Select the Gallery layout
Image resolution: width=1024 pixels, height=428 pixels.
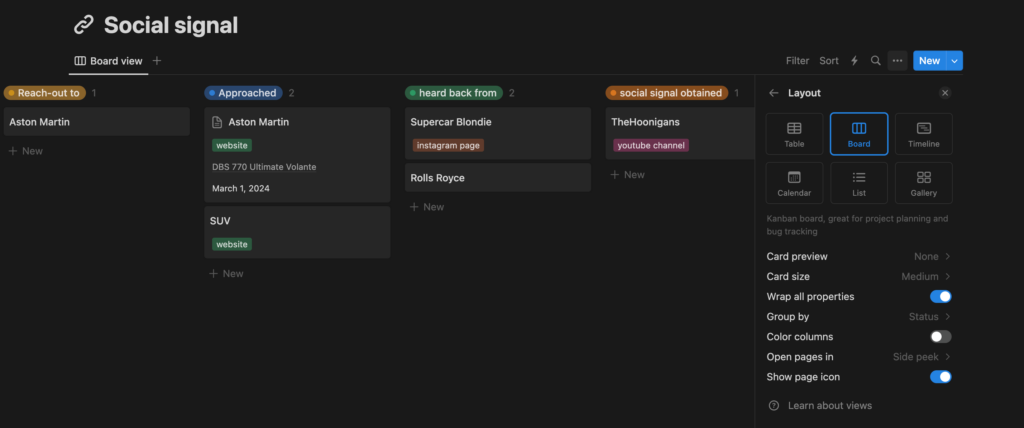923,184
